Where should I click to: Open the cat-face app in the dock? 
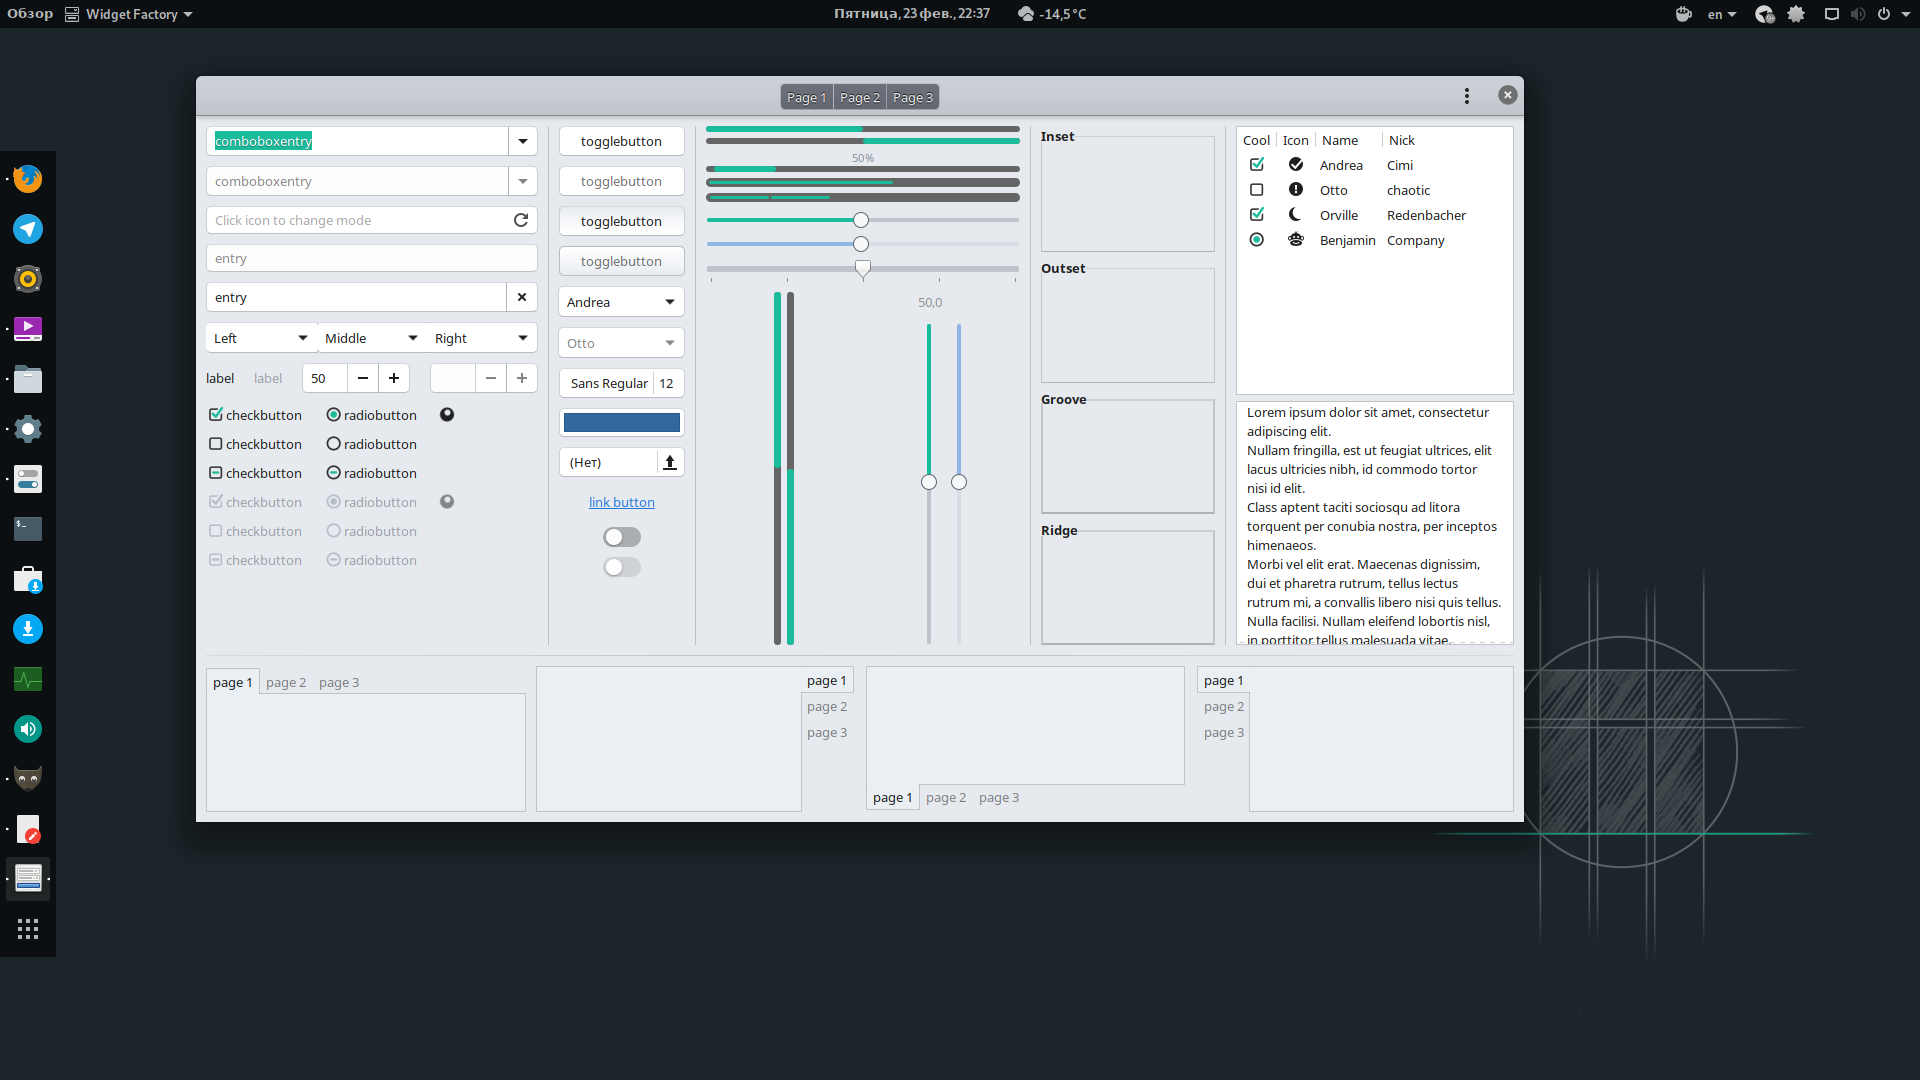pyautogui.click(x=28, y=779)
